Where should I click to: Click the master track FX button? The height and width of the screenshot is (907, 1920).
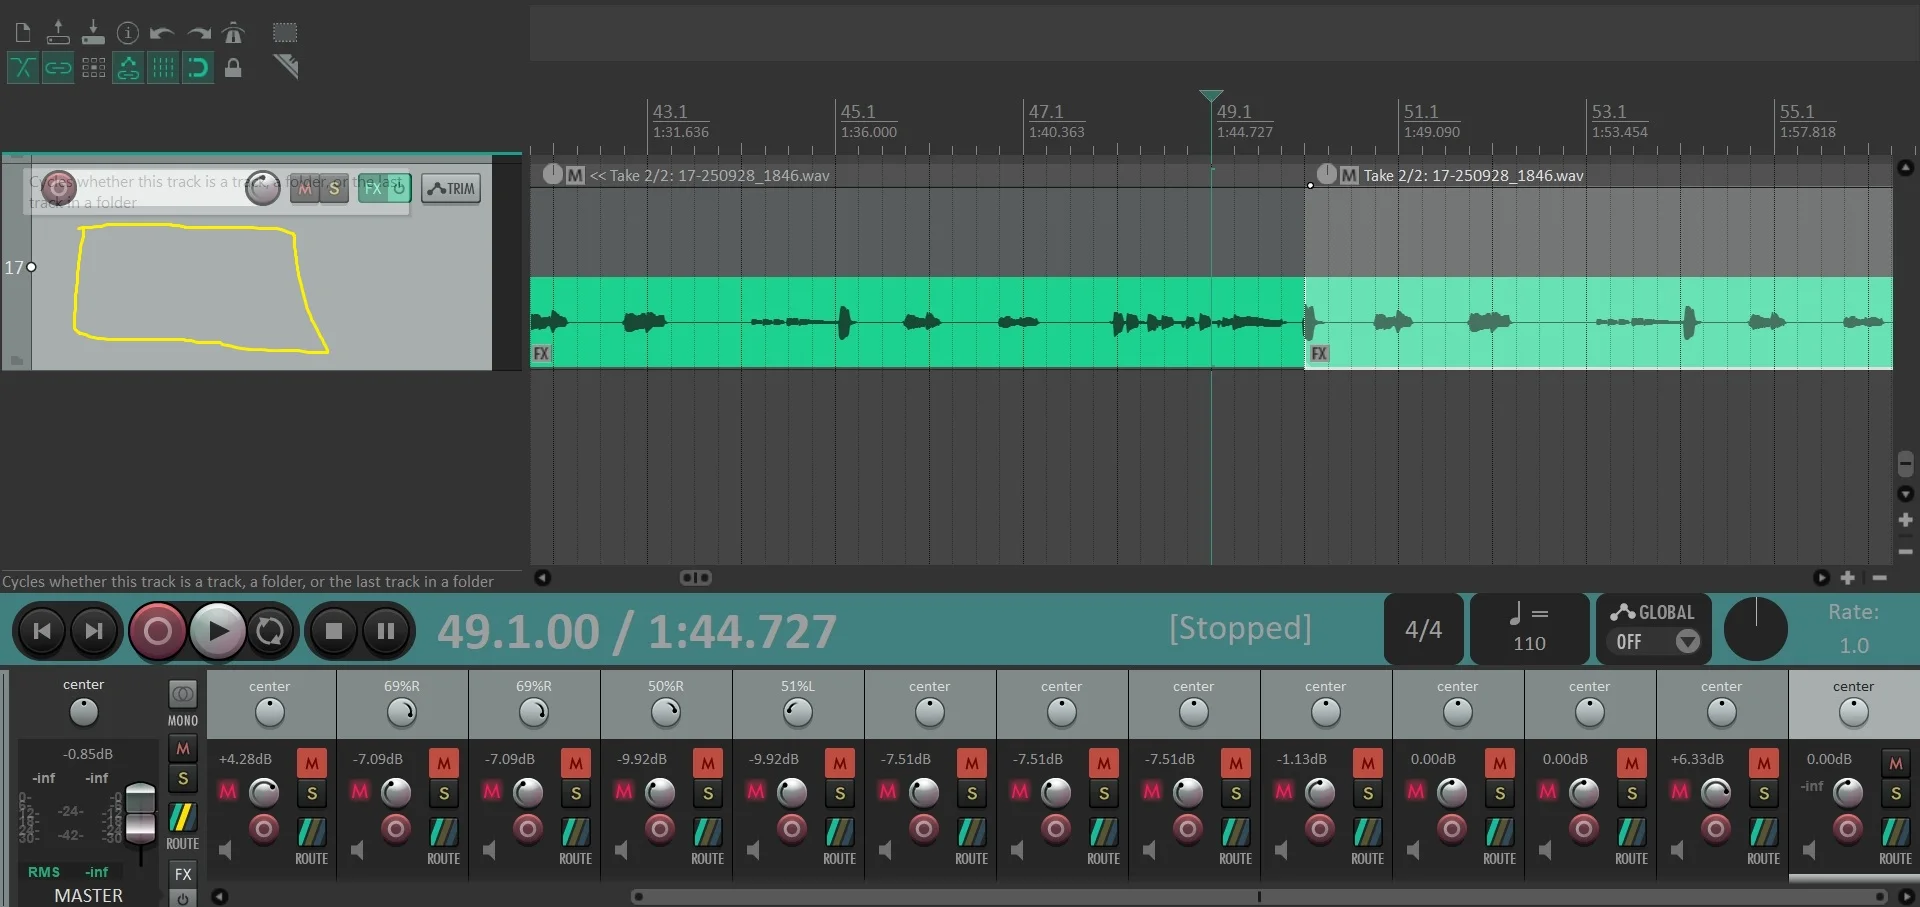pyautogui.click(x=183, y=874)
